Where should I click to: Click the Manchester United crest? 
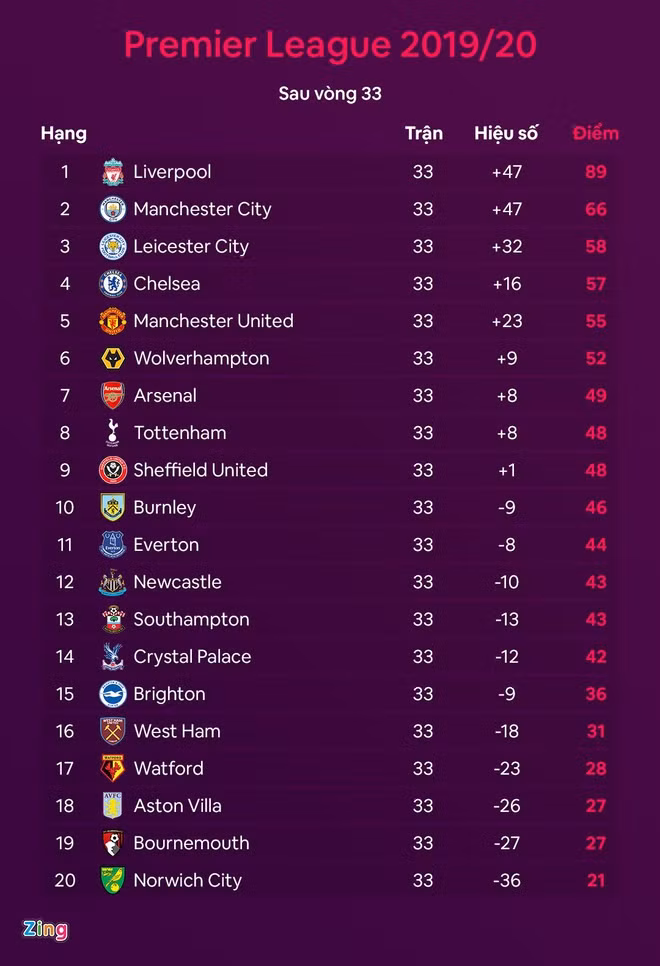(x=113, y=321)
